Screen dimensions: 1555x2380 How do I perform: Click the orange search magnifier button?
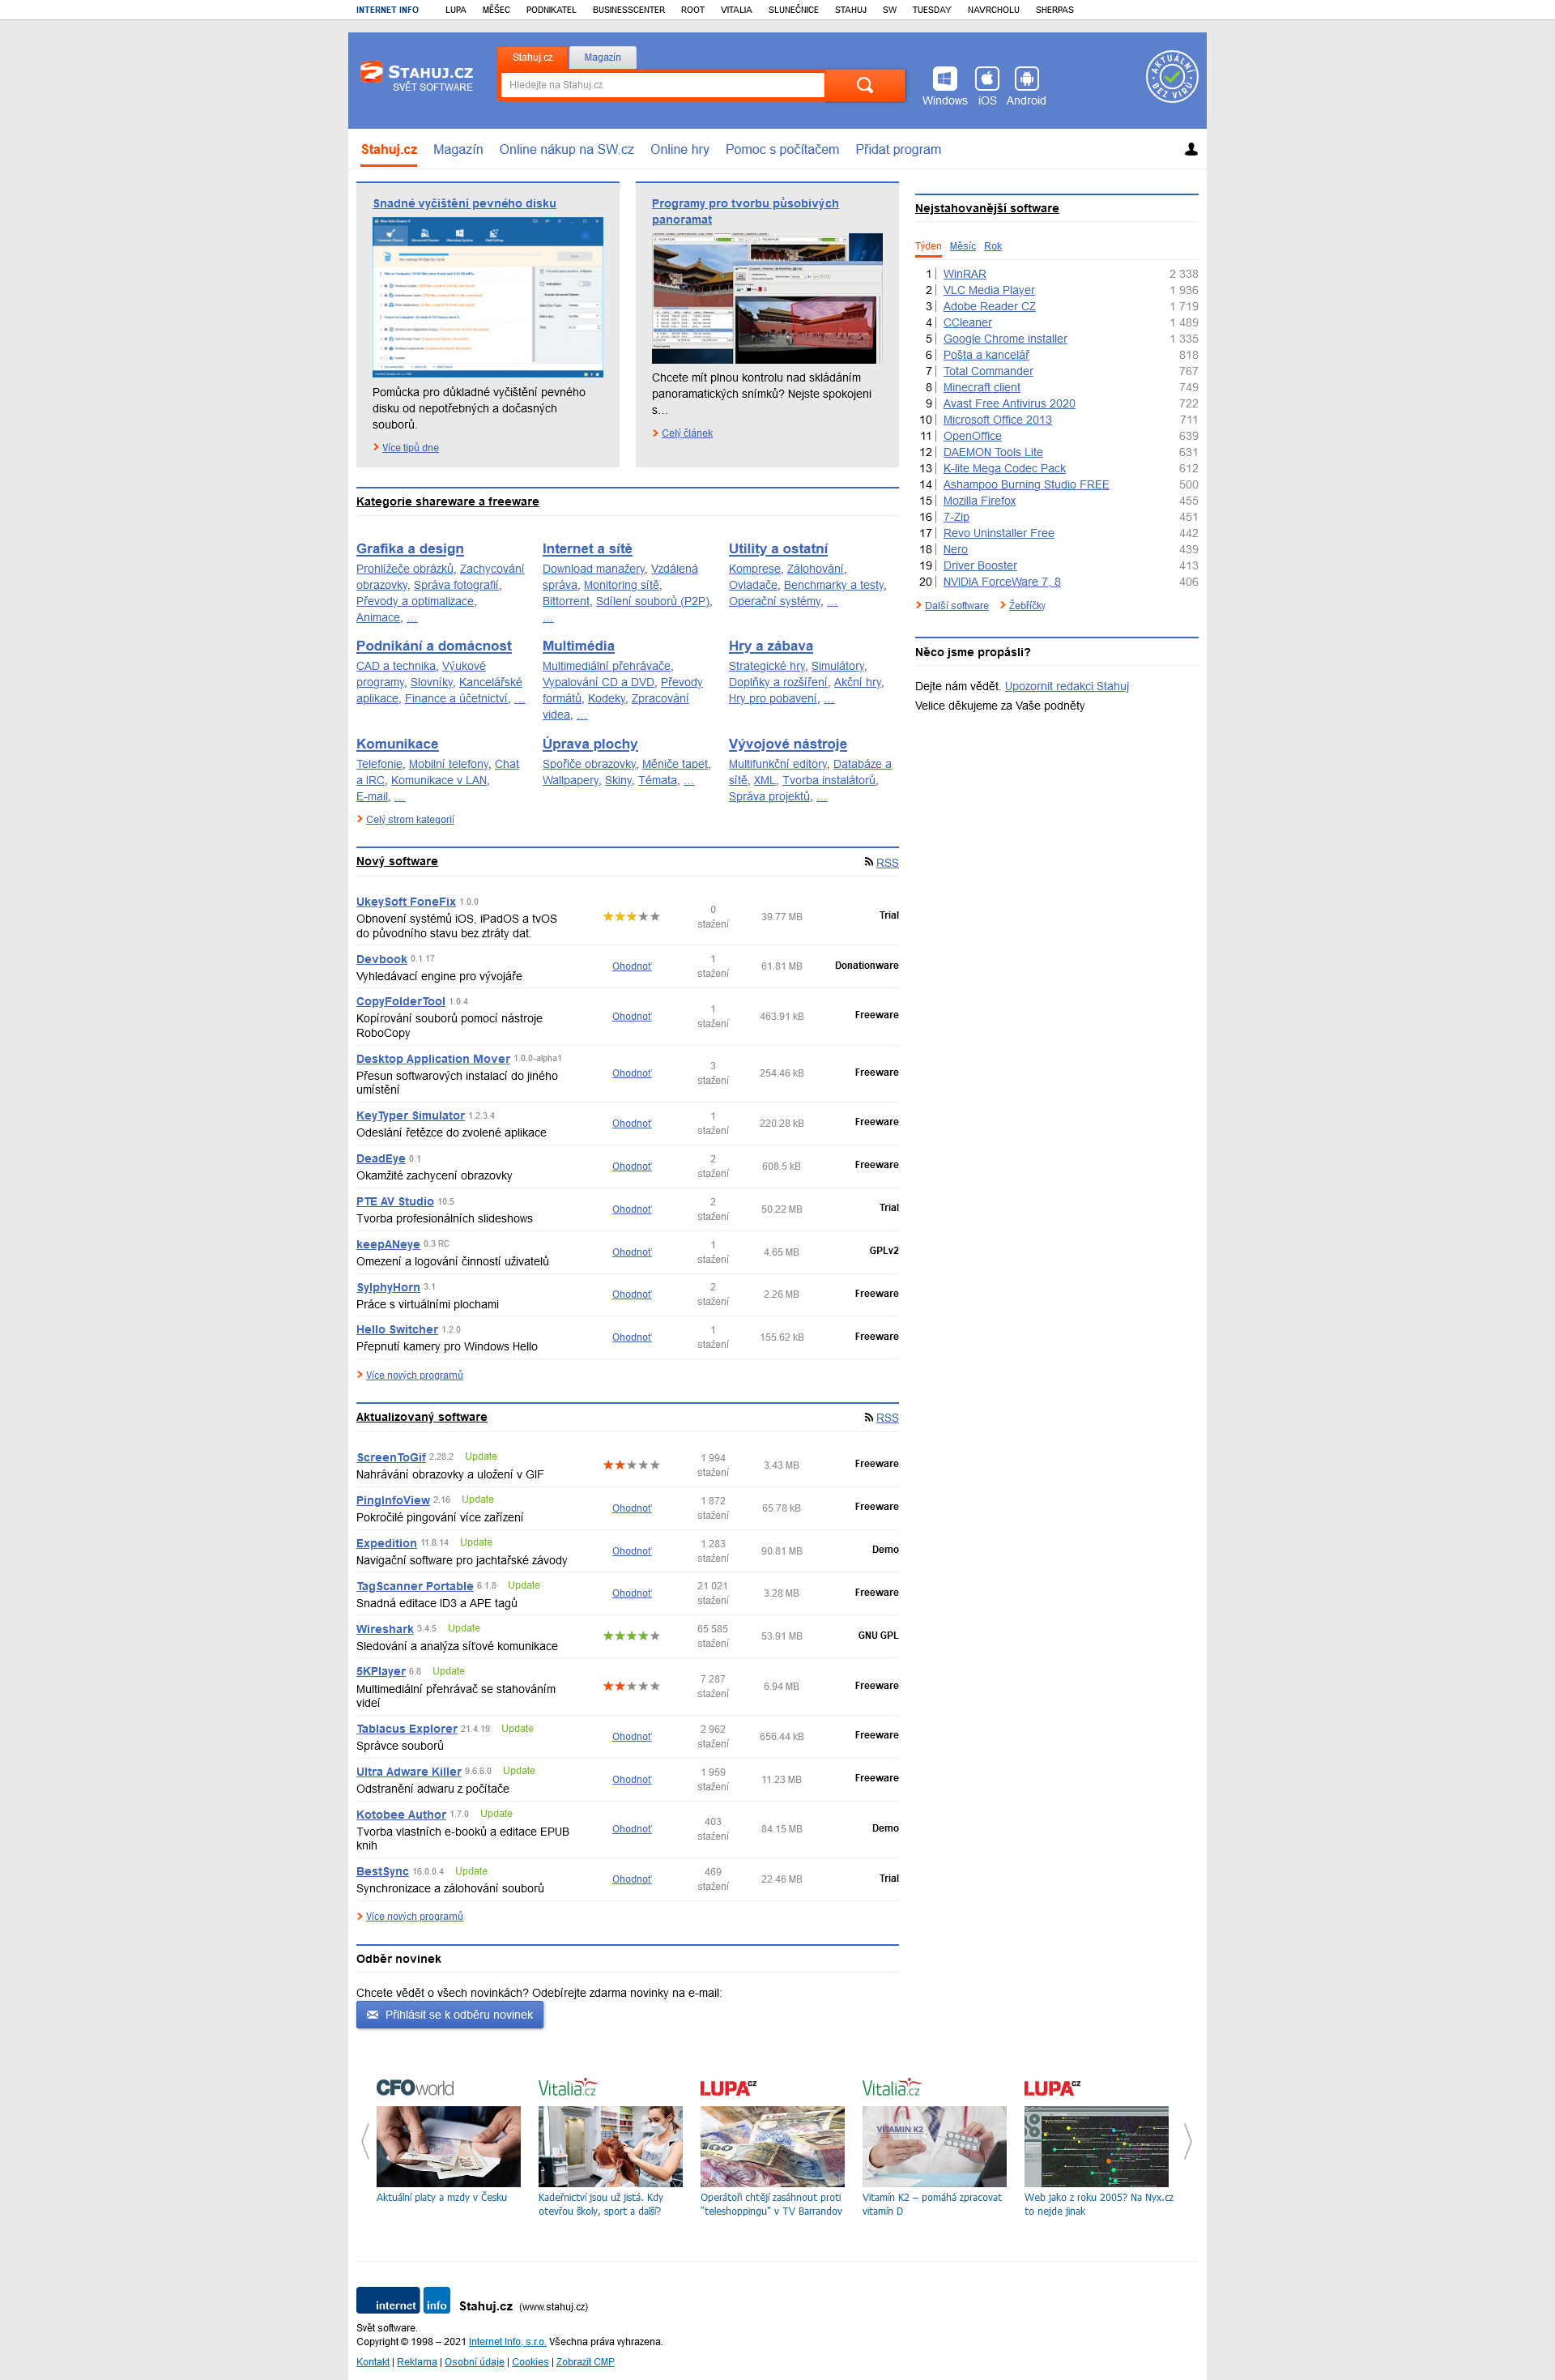coord(865,85)
